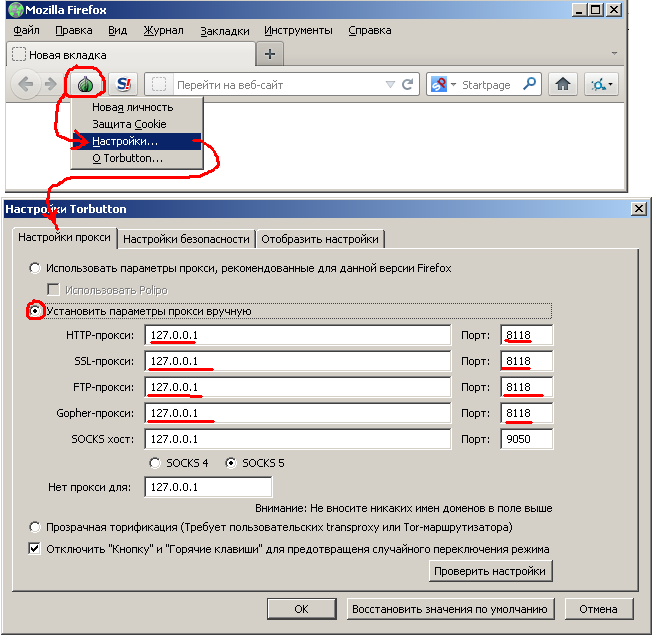Screen dimensions: 653x635
Task: Click the search magnifier in Startpage box
Action: (529, 85)
